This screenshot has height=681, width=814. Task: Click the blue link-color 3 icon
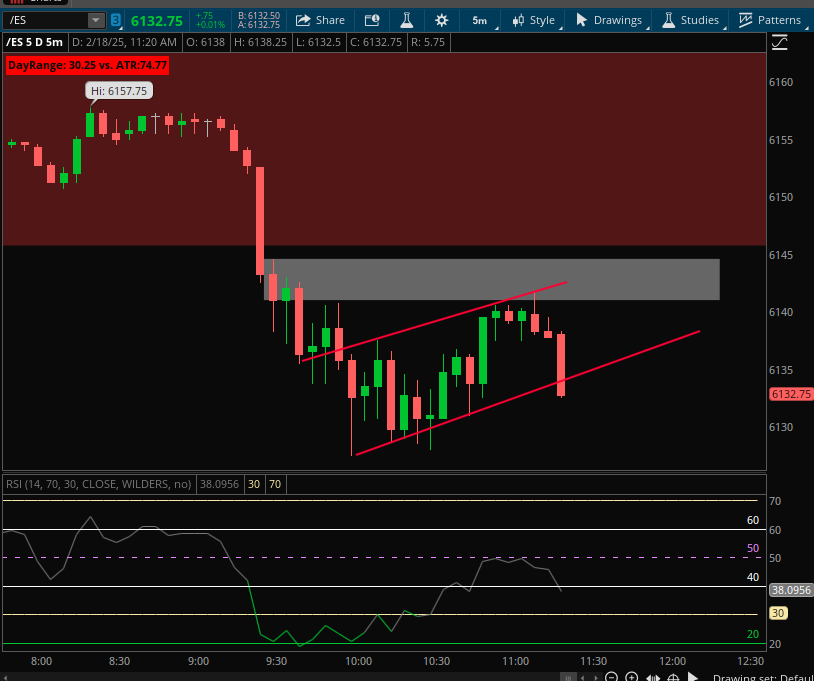pos(115,20)
